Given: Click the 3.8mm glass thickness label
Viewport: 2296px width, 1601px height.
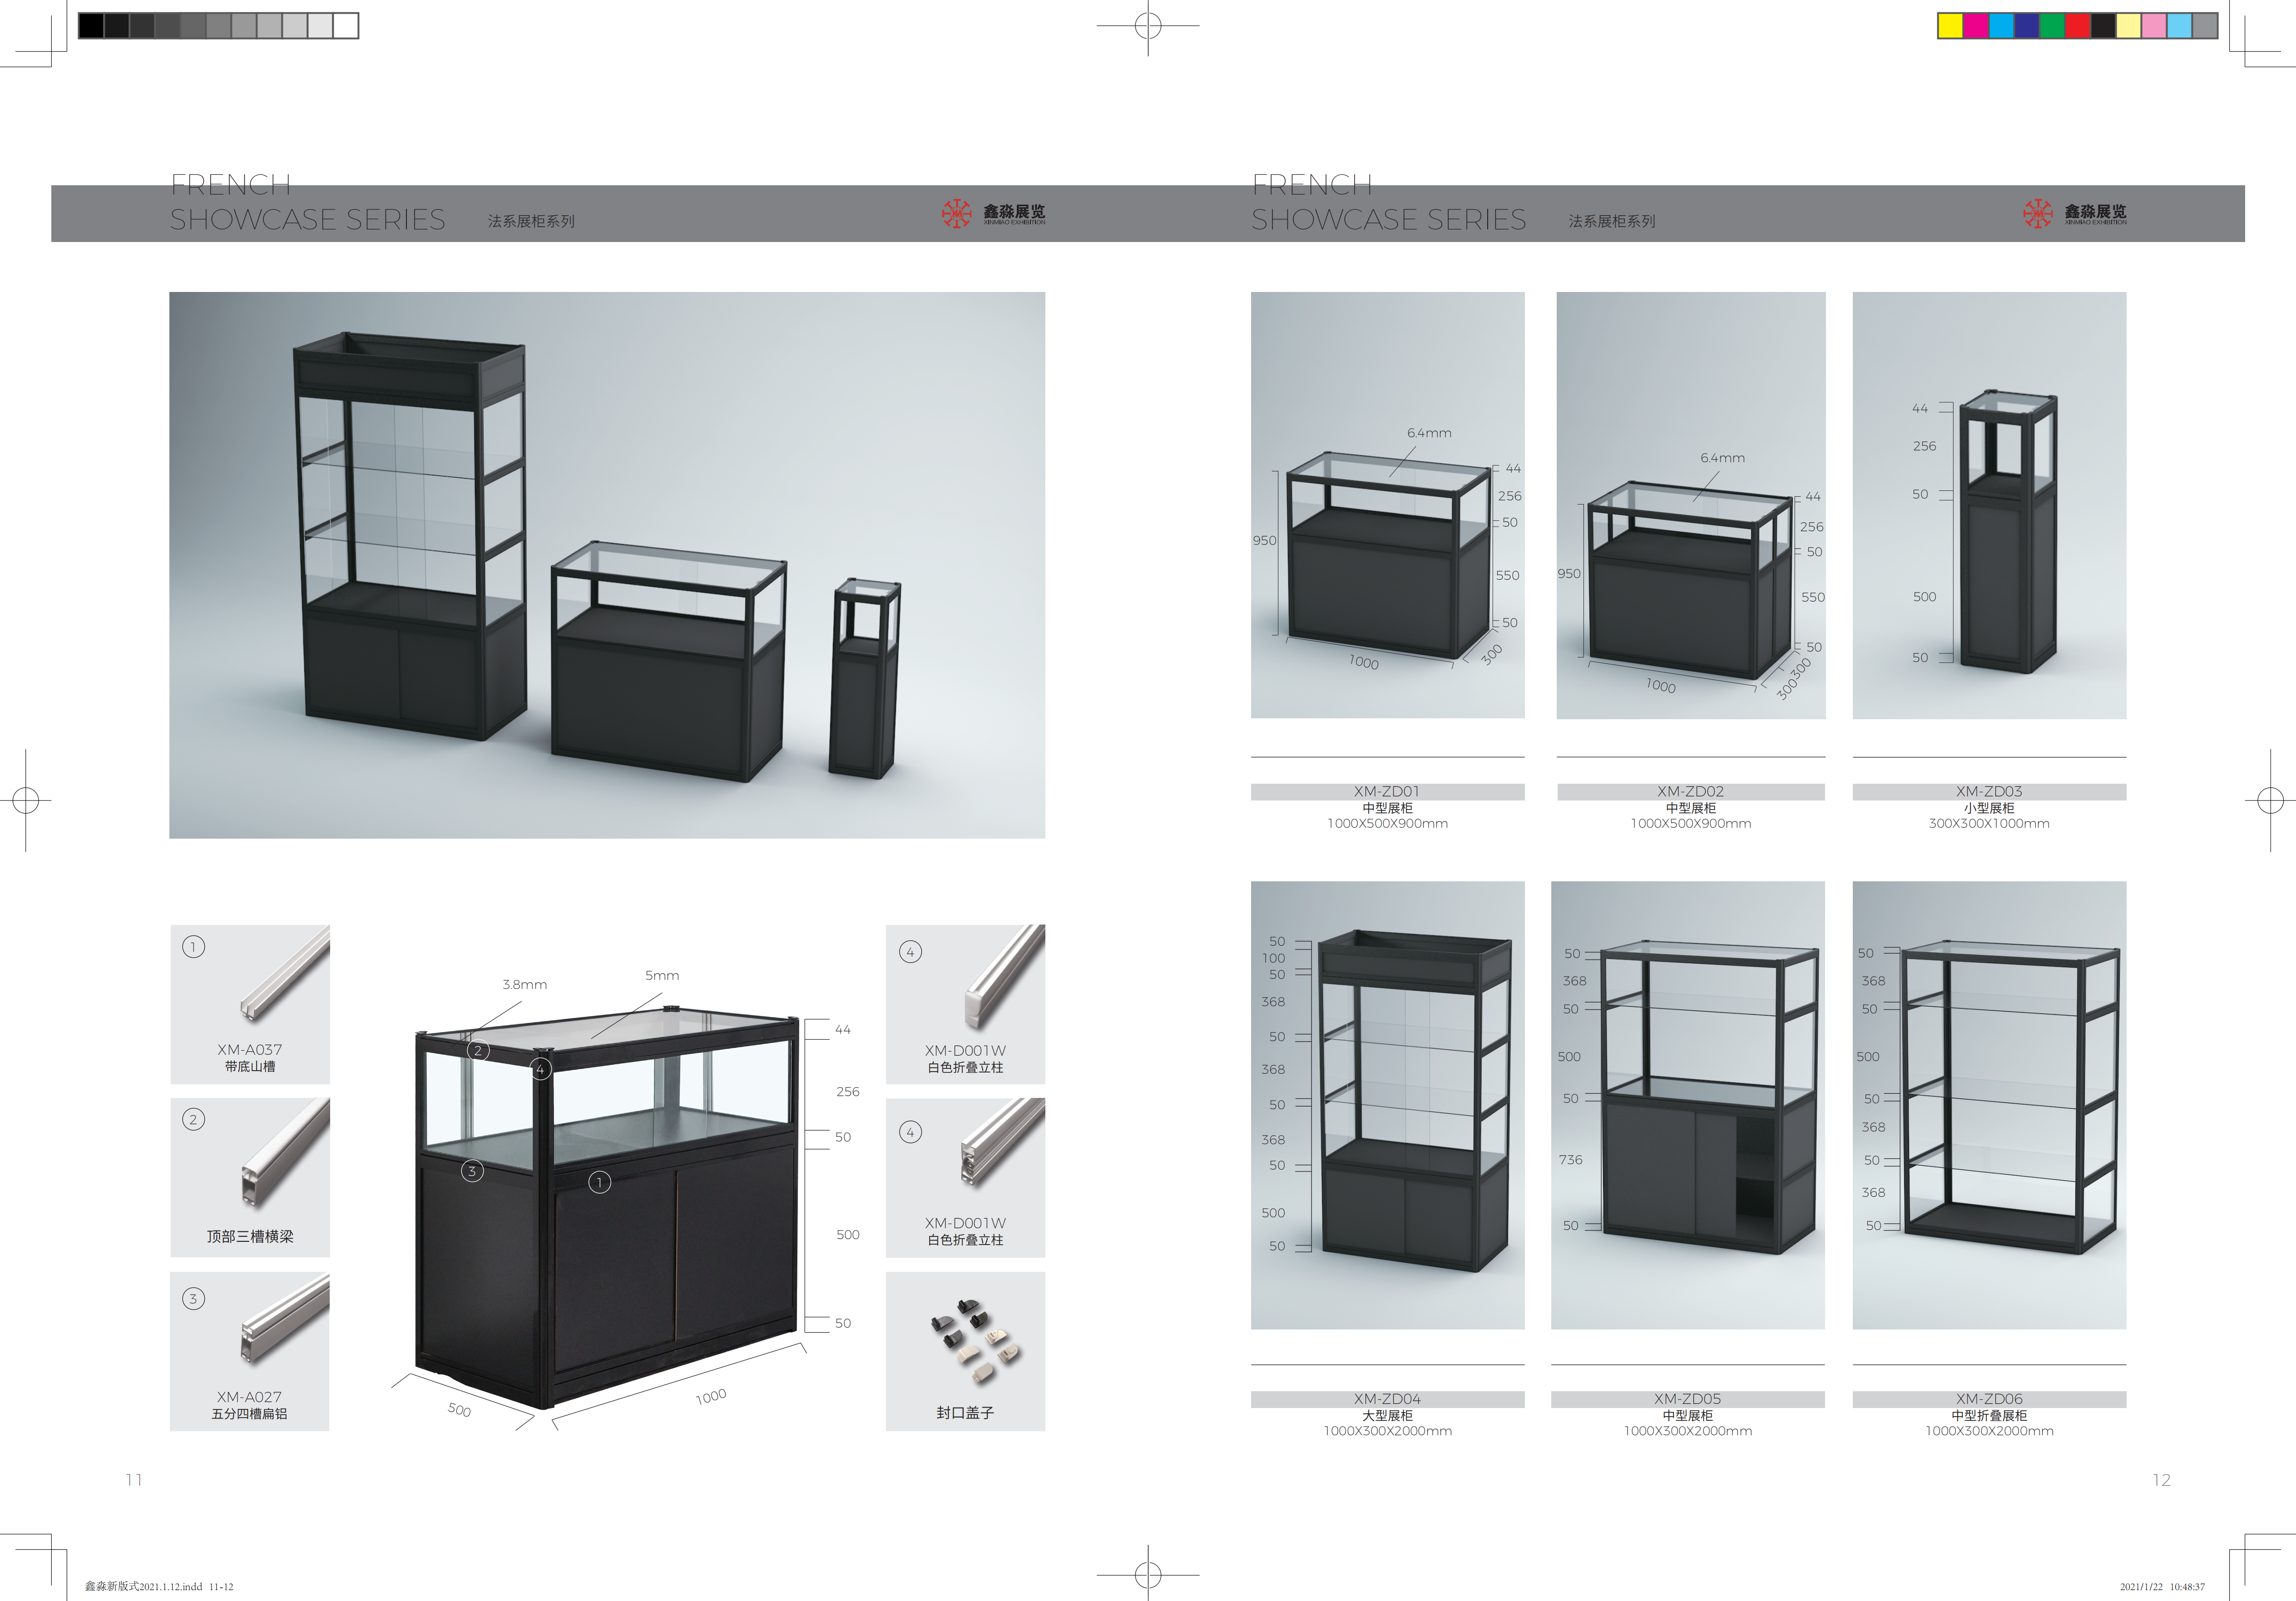Looking at the screenshot, I should pos(525,985).
